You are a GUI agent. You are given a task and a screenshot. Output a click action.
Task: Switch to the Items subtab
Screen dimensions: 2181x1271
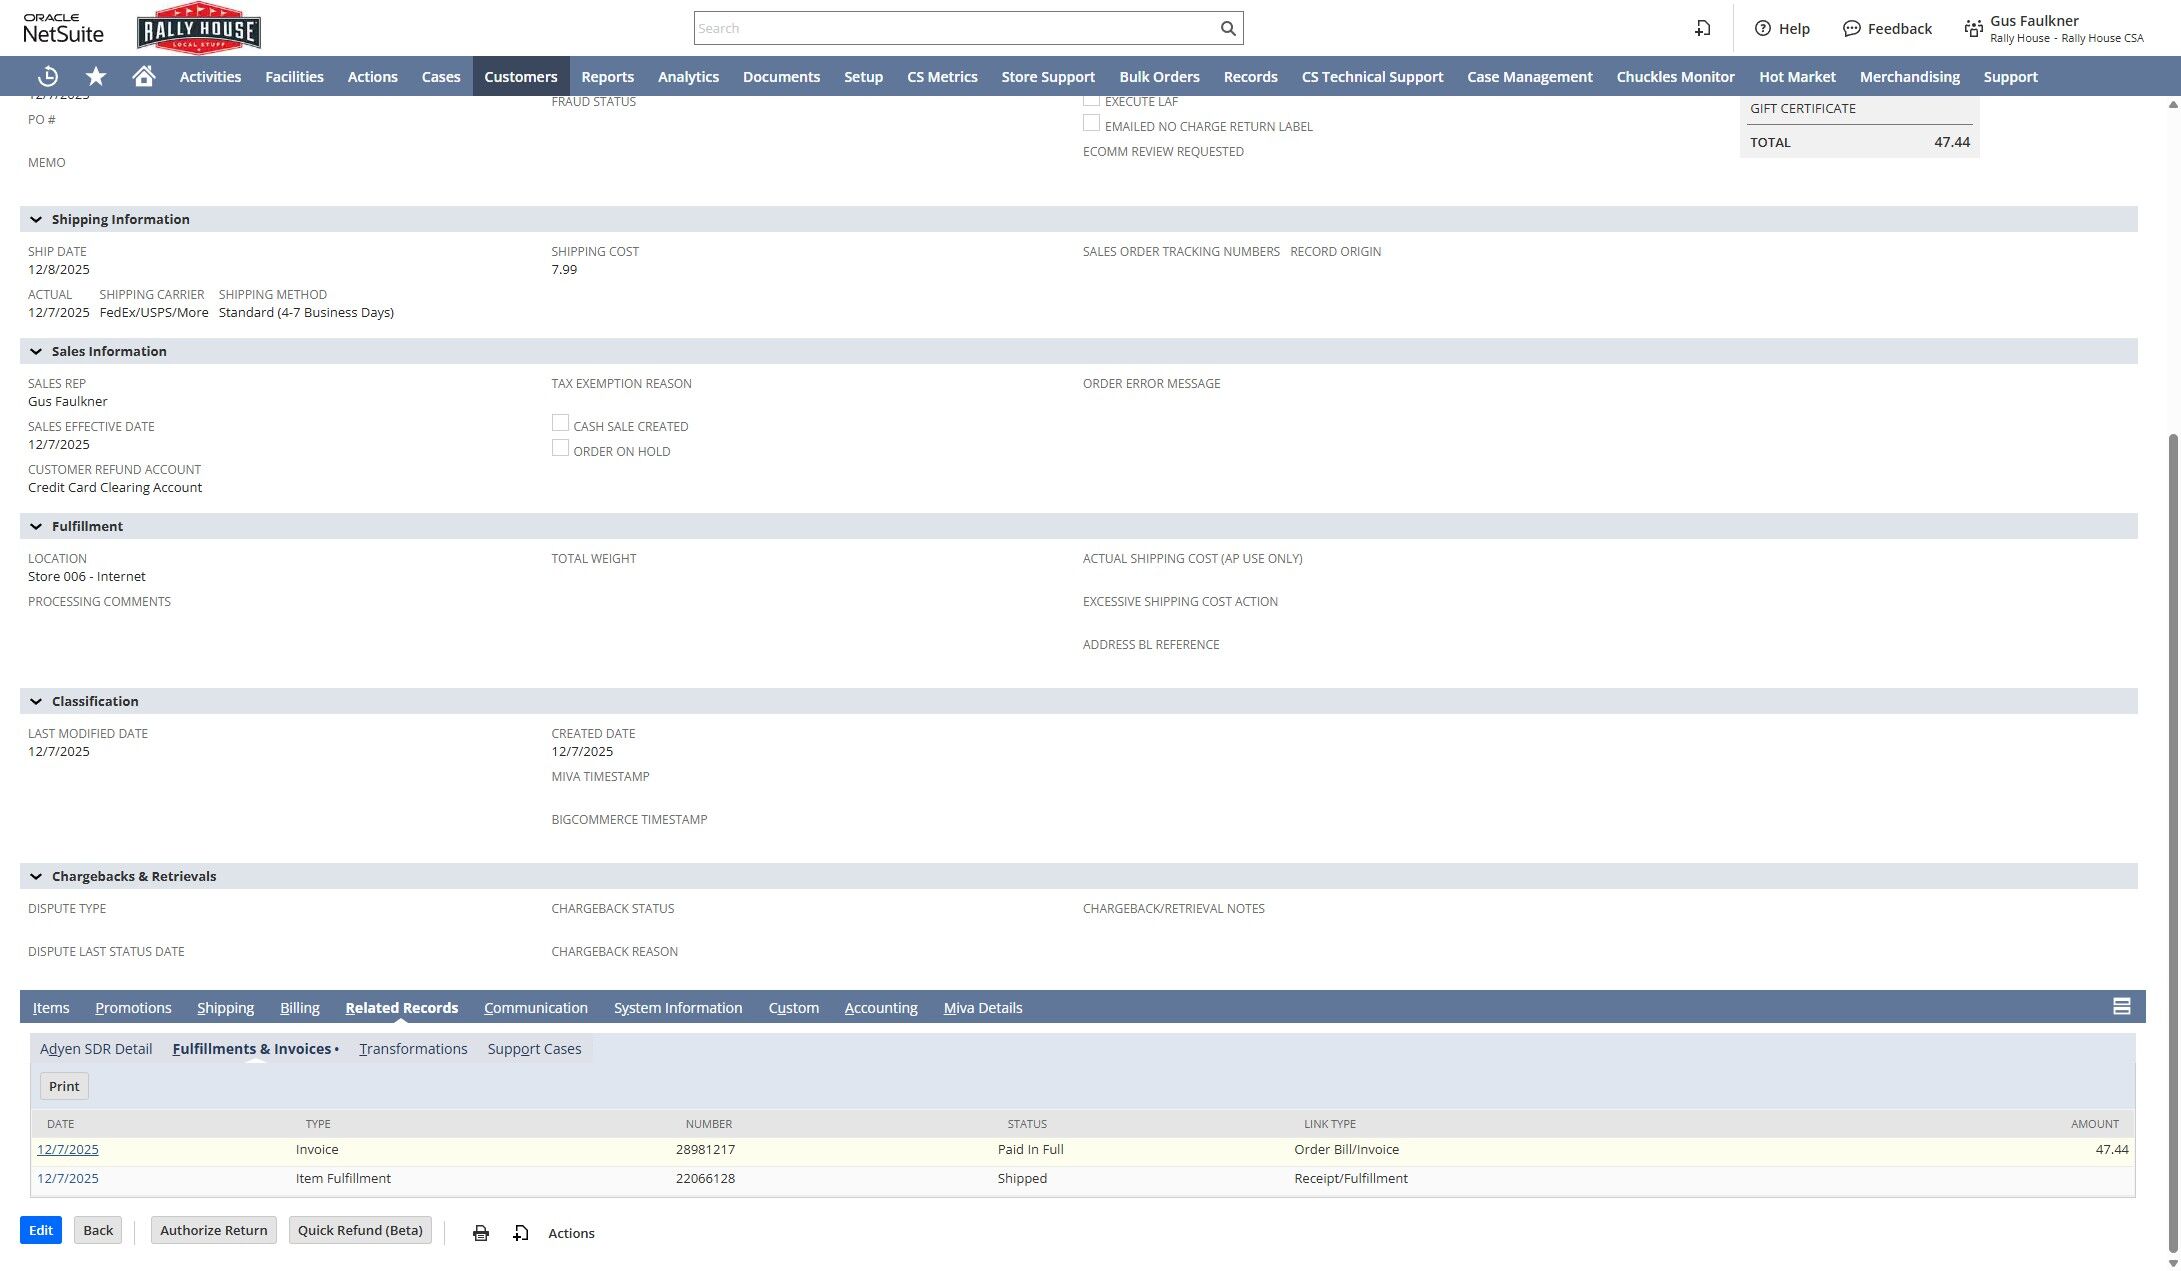(51, 1007)
